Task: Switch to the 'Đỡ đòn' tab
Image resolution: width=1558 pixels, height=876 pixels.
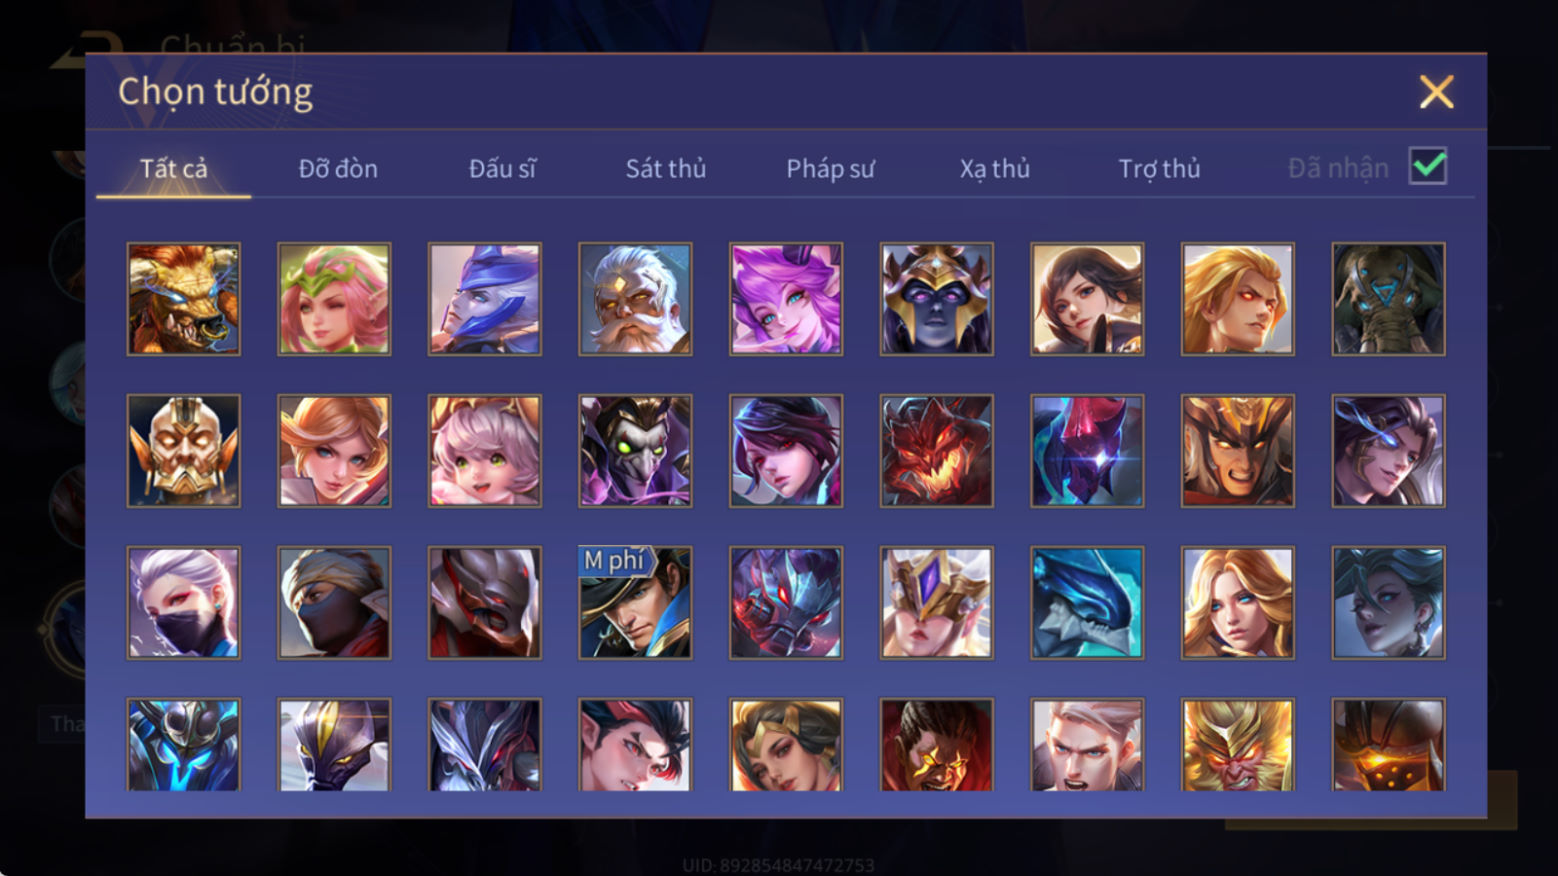Action: (338, 168)
